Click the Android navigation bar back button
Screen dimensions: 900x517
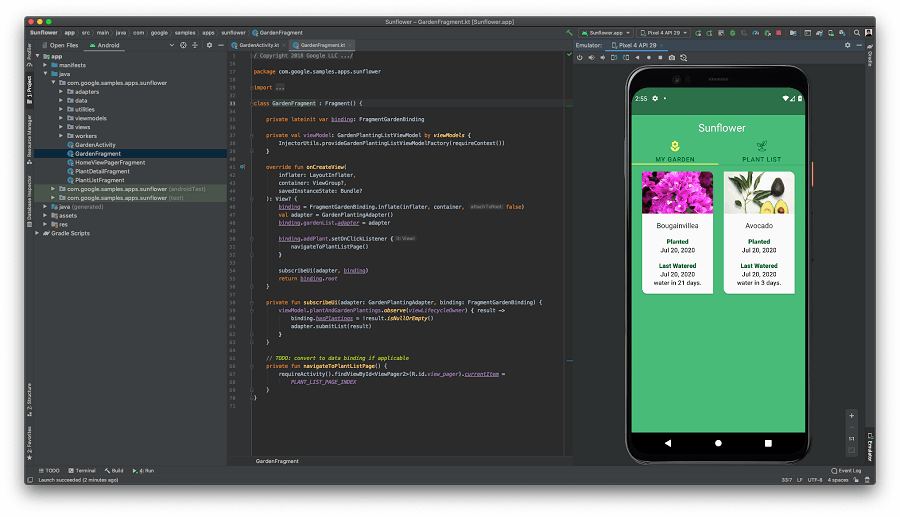(x=668, y=443)
